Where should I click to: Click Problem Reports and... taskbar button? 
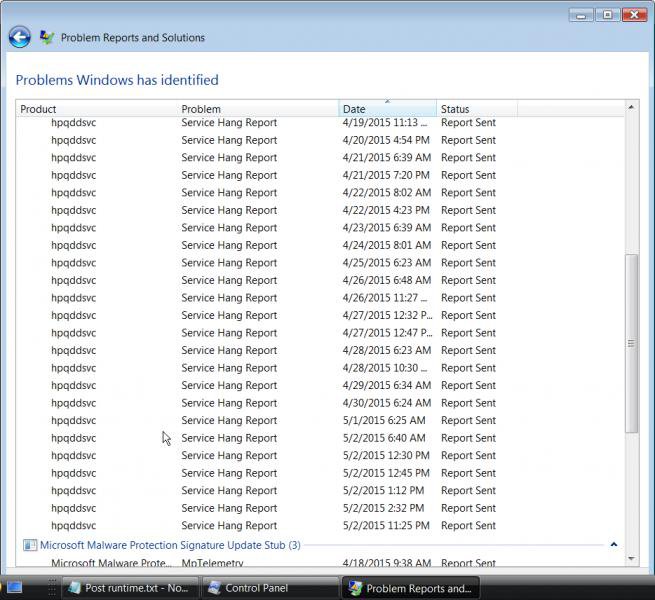pyautogui.click(x=411, y=588)
